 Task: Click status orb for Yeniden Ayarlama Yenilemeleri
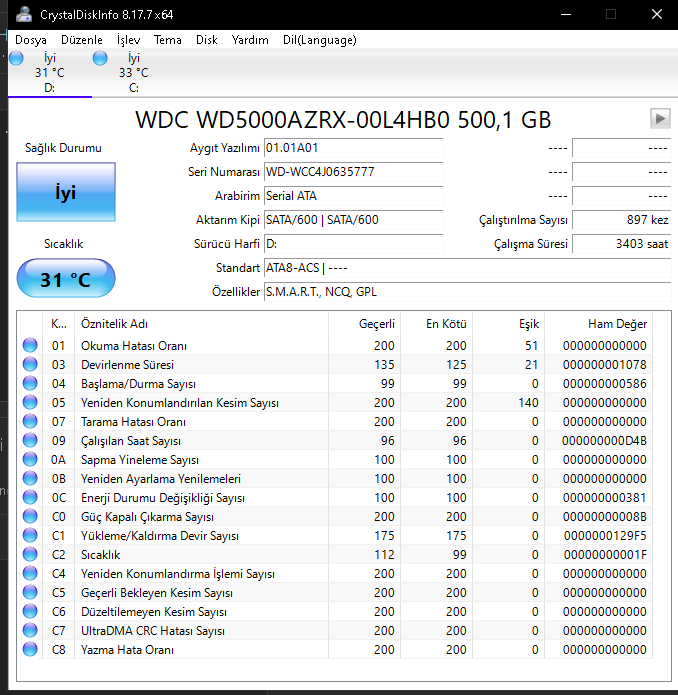pos(30,478)
